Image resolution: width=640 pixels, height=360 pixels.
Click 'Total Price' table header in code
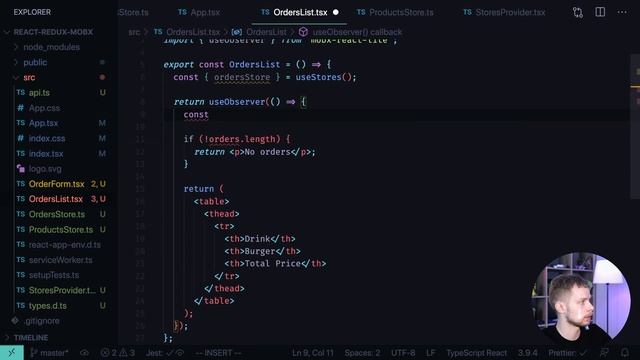point(273,264)
